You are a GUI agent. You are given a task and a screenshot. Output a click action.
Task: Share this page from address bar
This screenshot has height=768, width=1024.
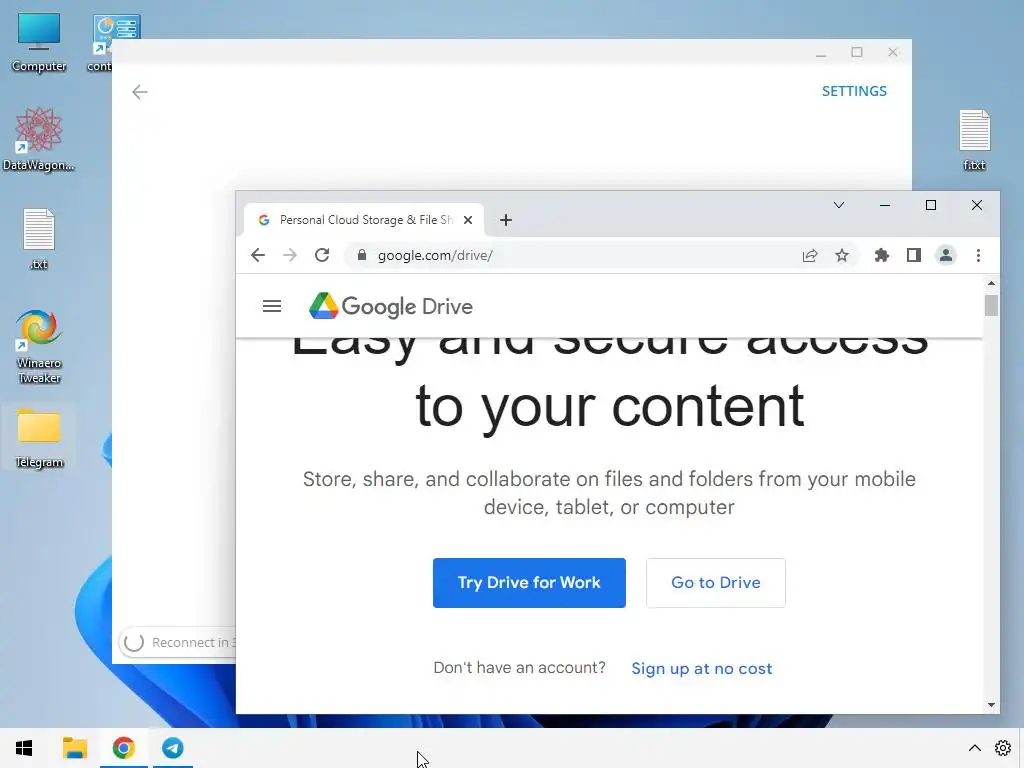coord(810,255)
